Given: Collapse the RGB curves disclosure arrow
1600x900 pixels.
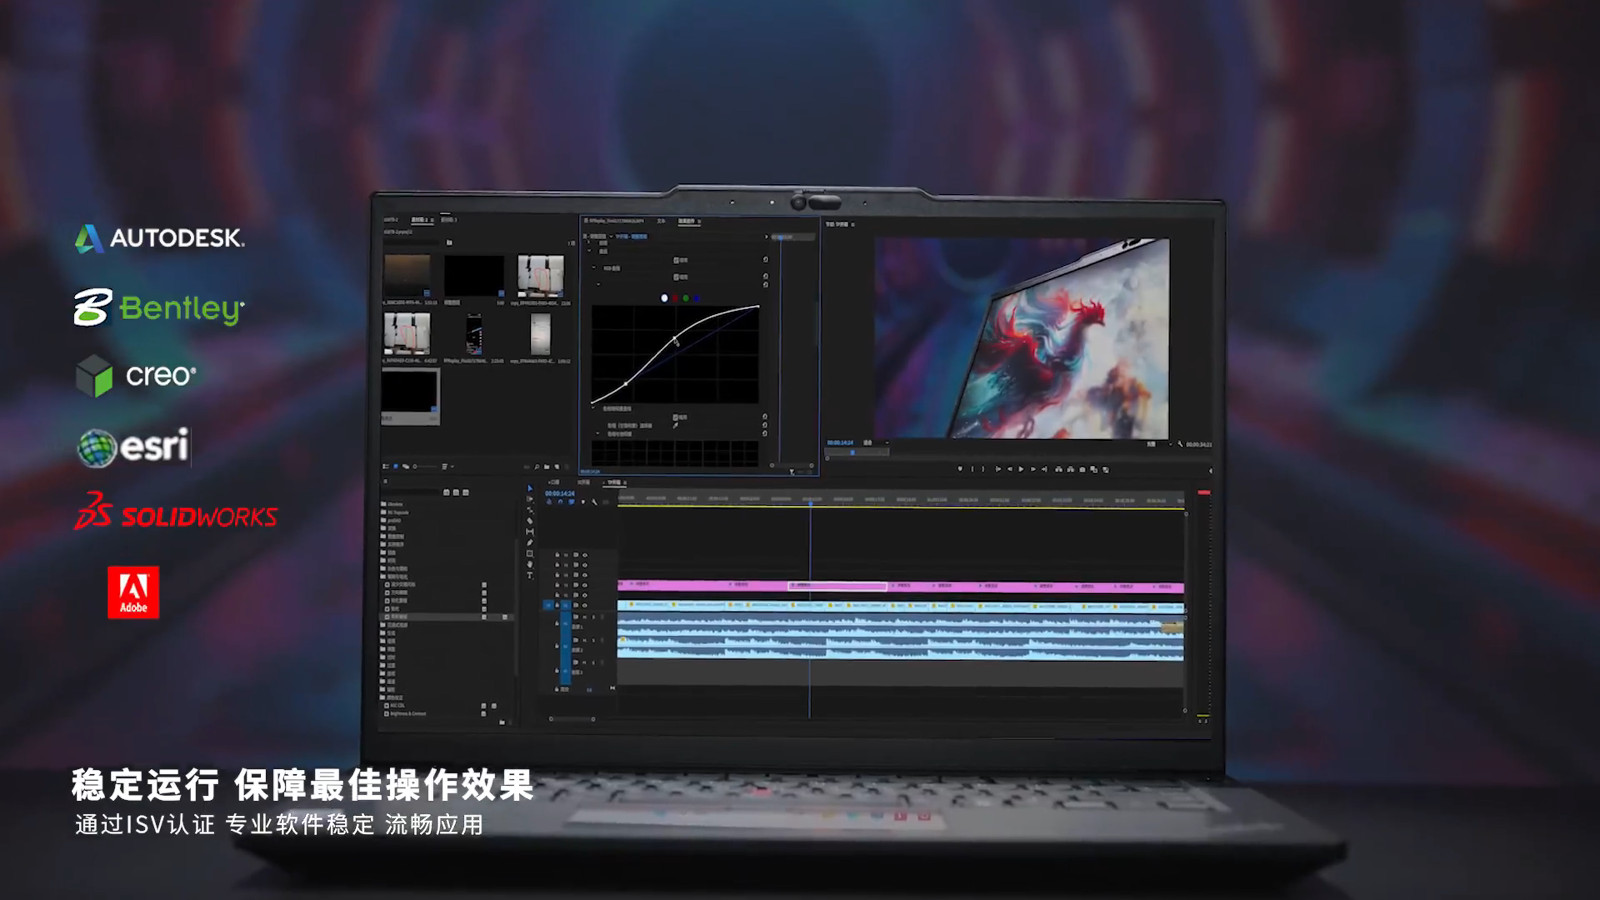Looking at the screenshot, I should coord(593,267).
